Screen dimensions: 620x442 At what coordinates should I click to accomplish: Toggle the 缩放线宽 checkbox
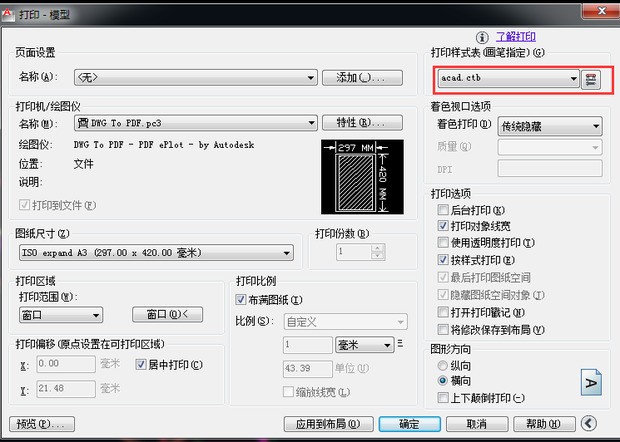point(288,392)
